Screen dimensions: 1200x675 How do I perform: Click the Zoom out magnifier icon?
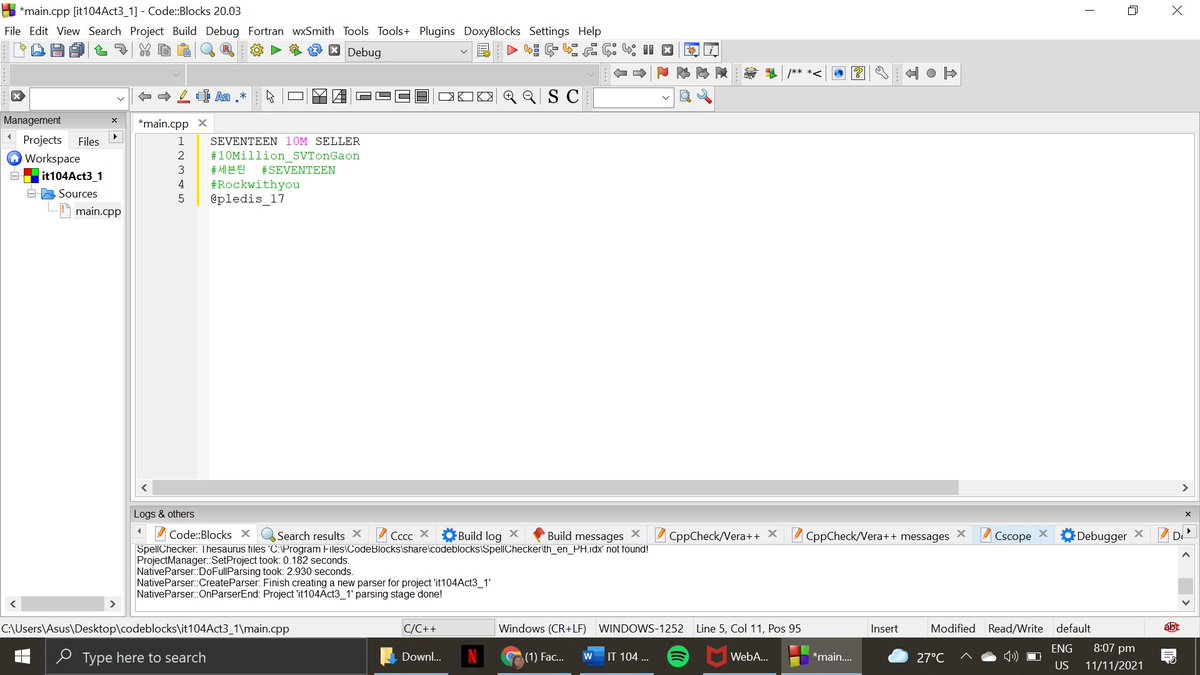(x=529, y=97)
